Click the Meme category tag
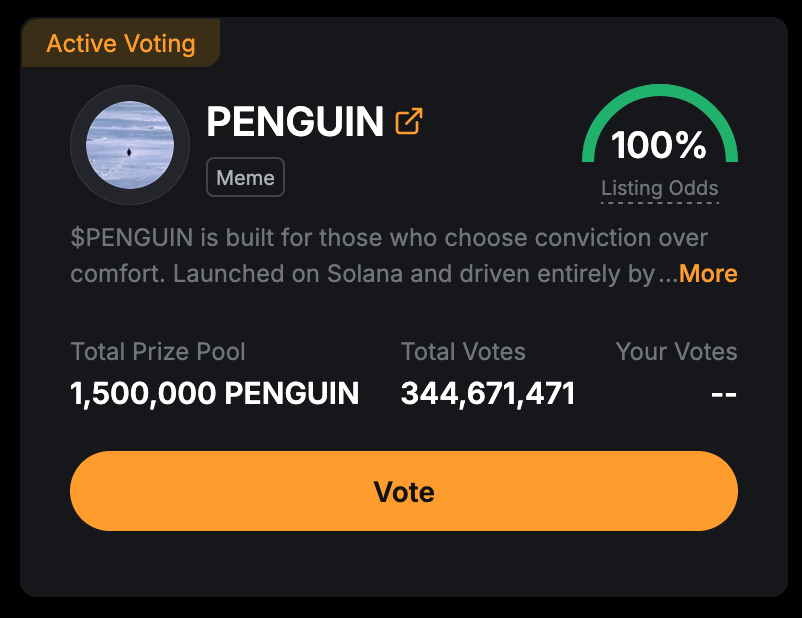 coord(245,177)
